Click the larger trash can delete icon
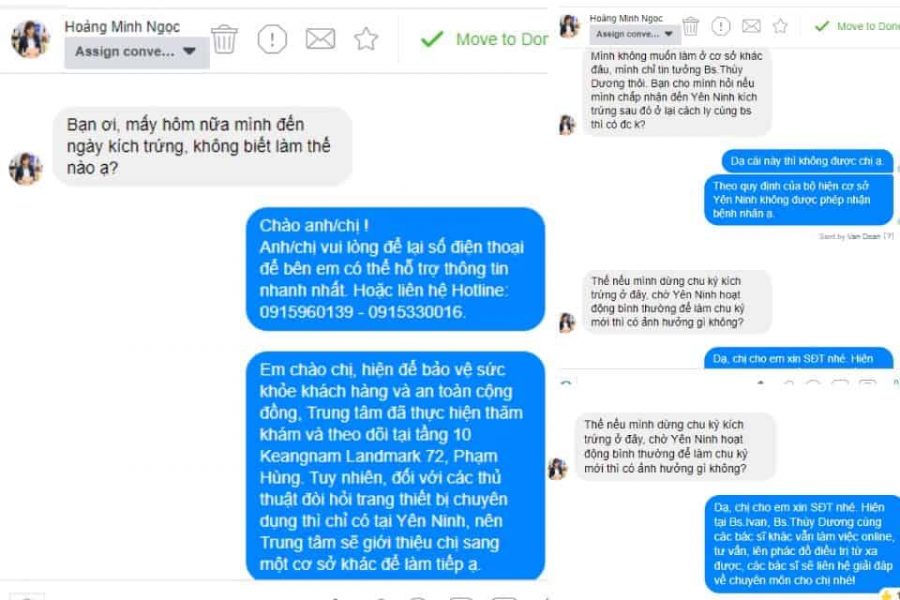The width and height of the screenshot is (900, 600). [224, 40]
